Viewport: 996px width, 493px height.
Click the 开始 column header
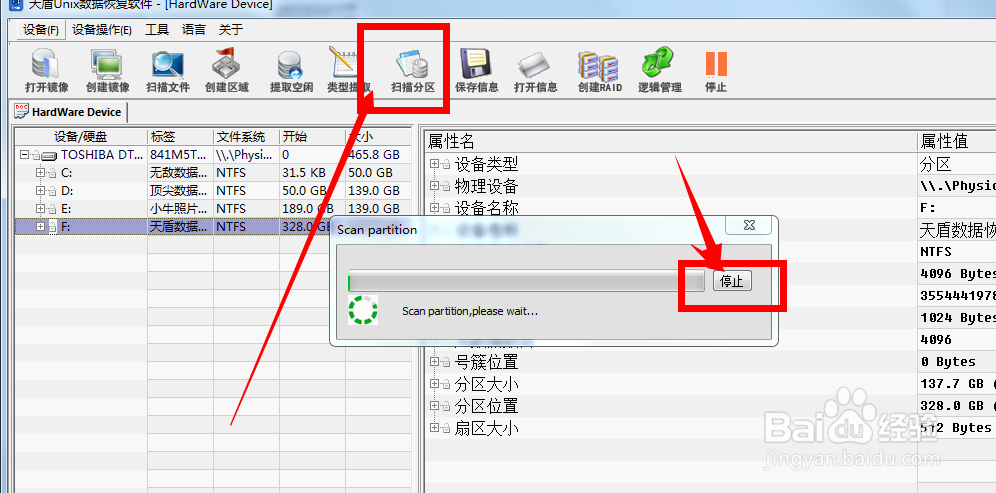313,137
